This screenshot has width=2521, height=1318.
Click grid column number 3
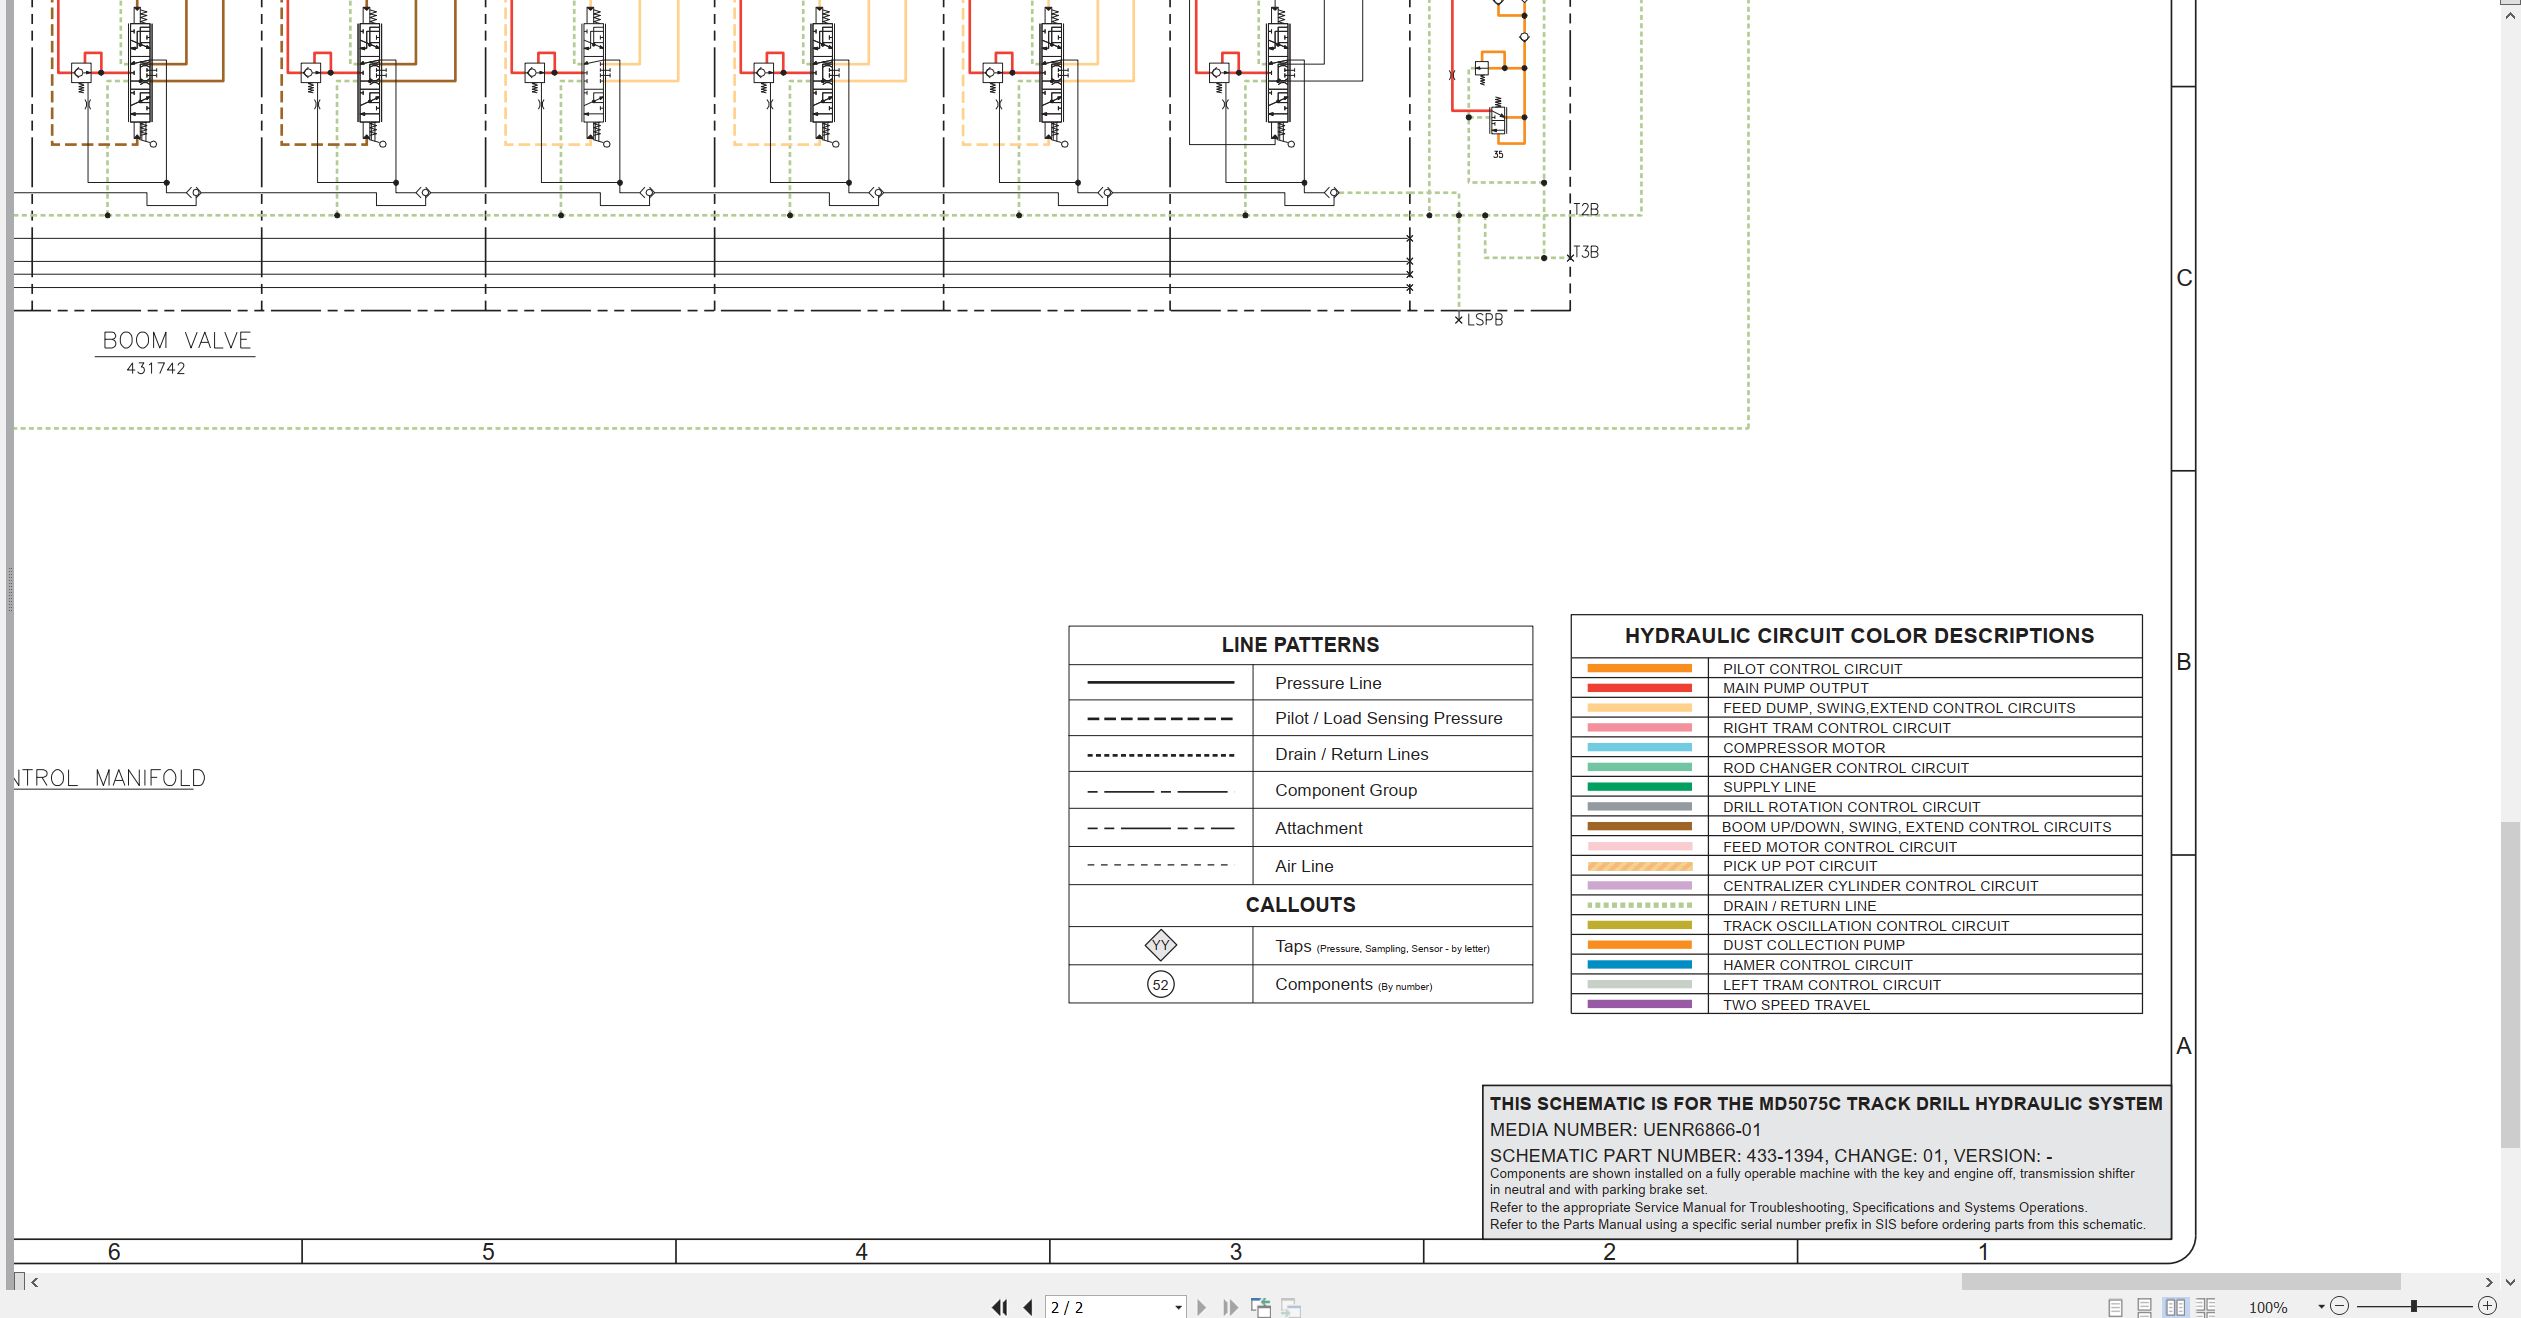[1236, 1252]
